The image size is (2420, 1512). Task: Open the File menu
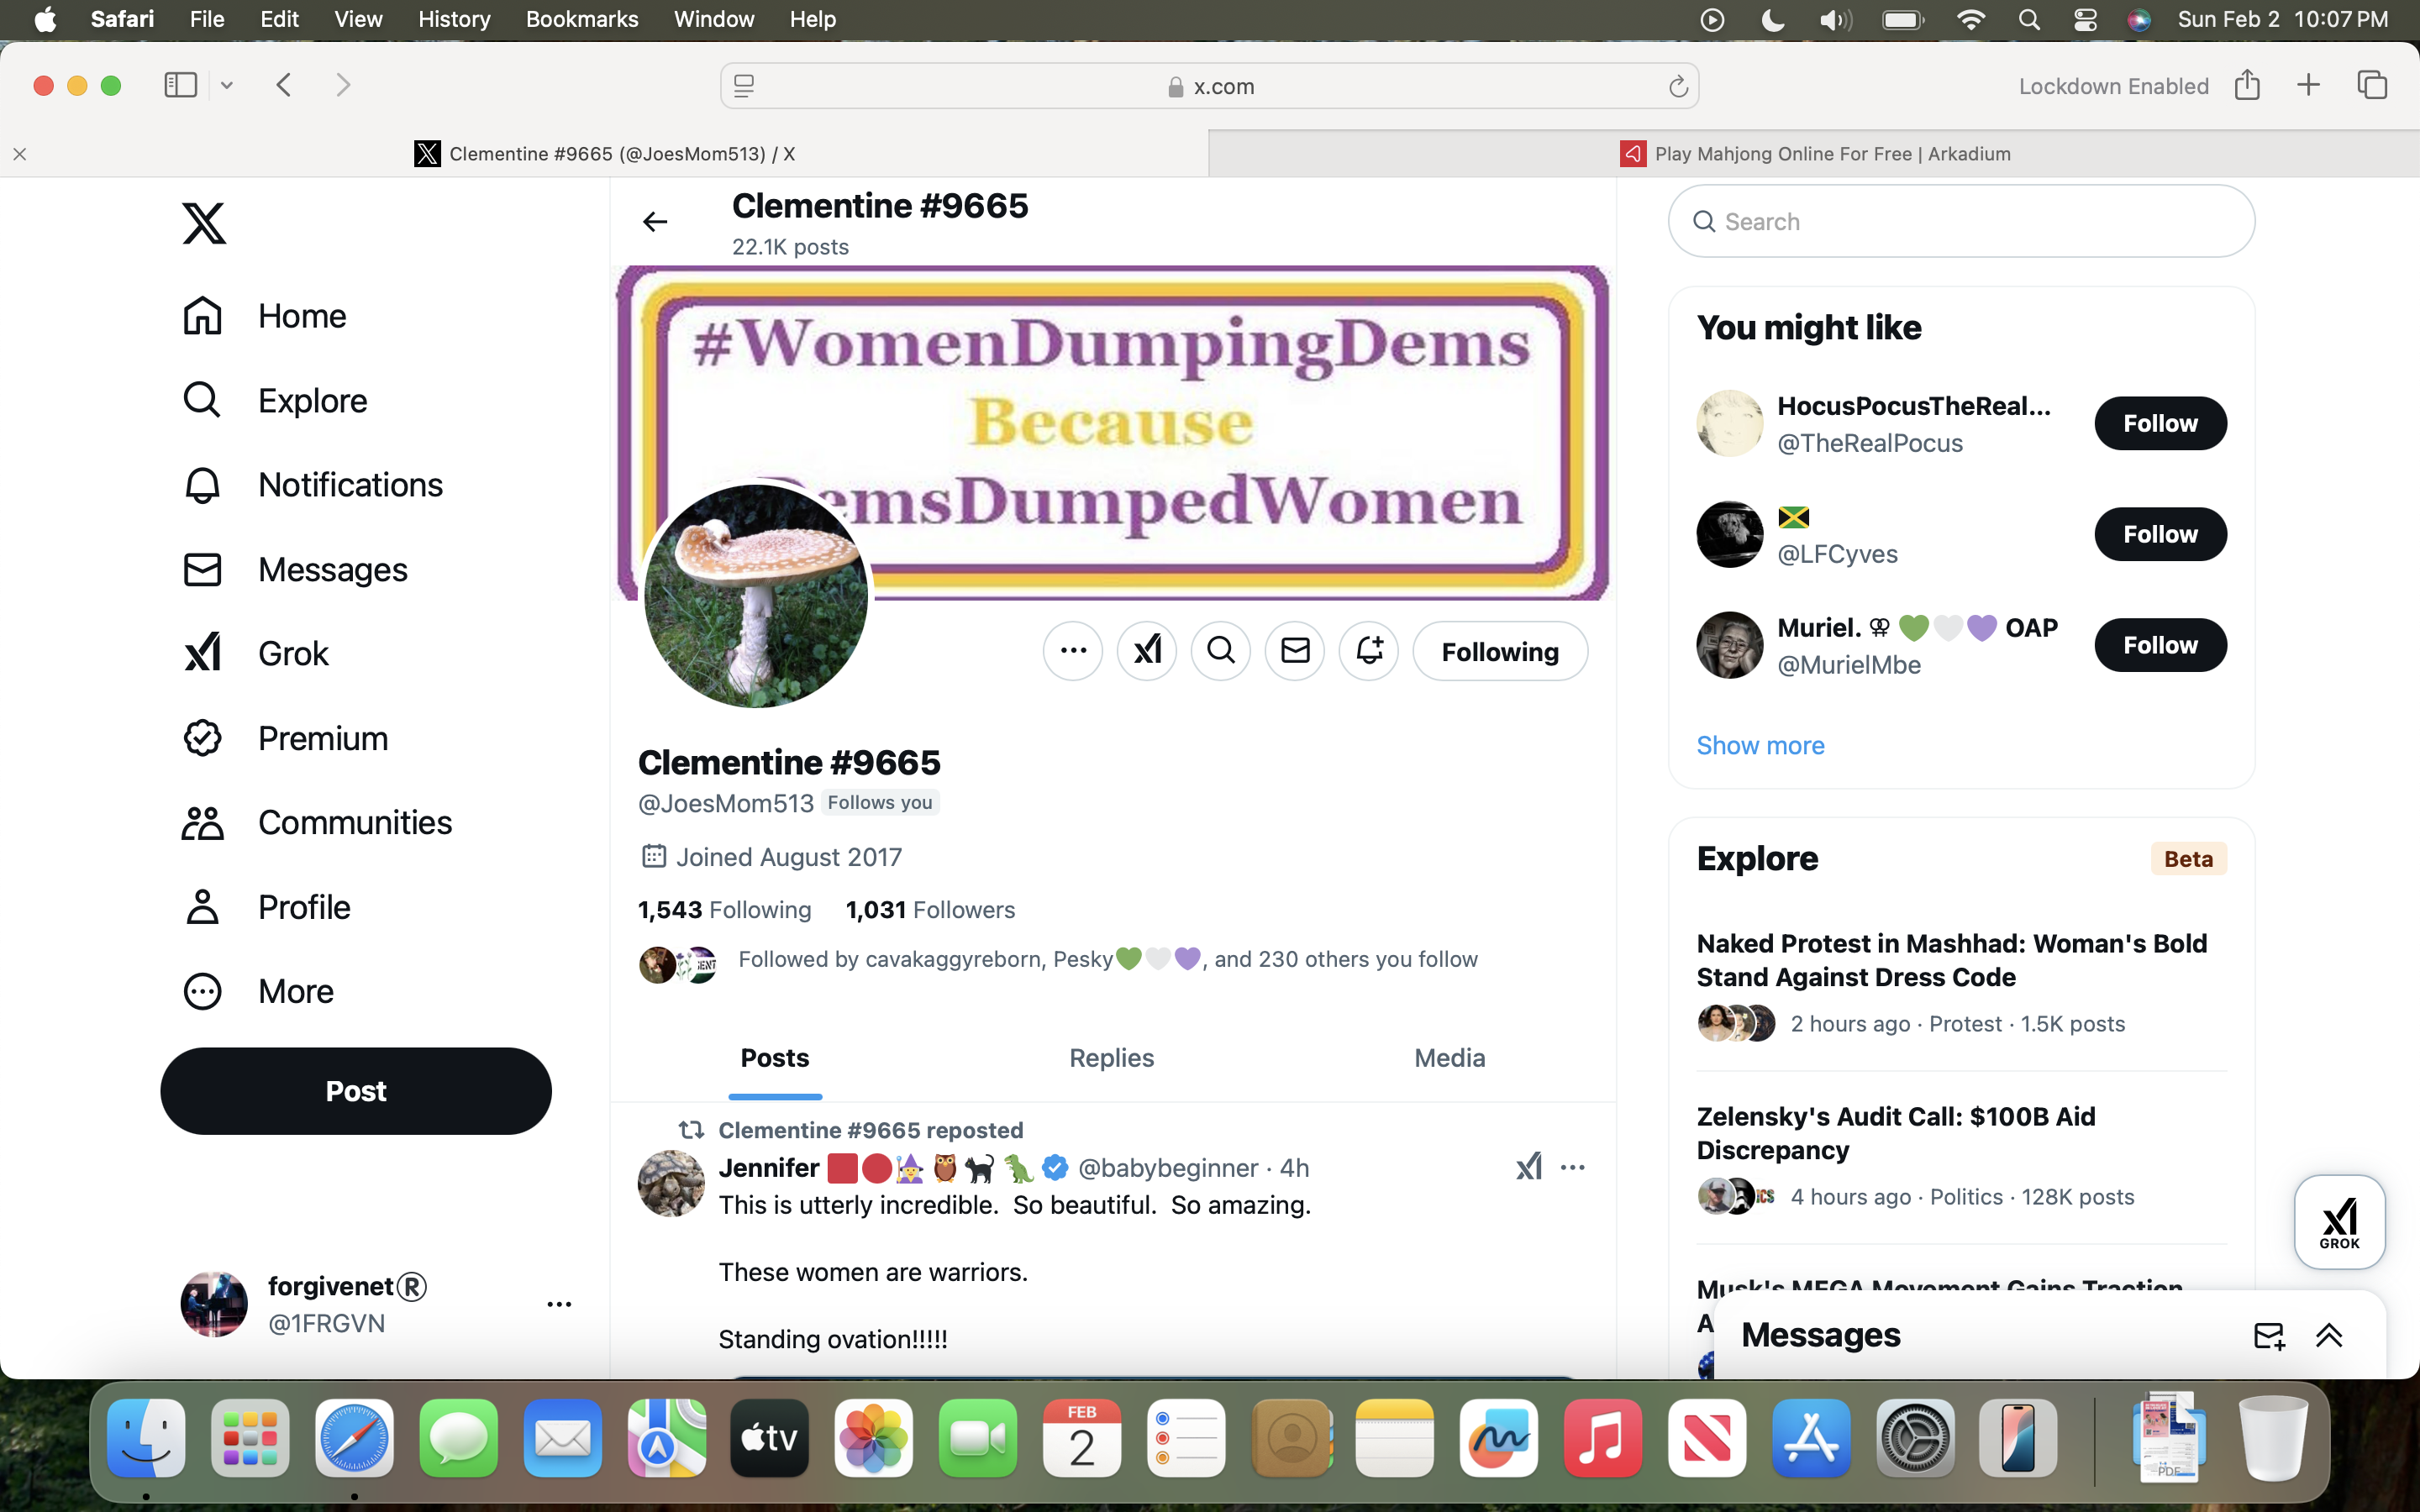207,20
